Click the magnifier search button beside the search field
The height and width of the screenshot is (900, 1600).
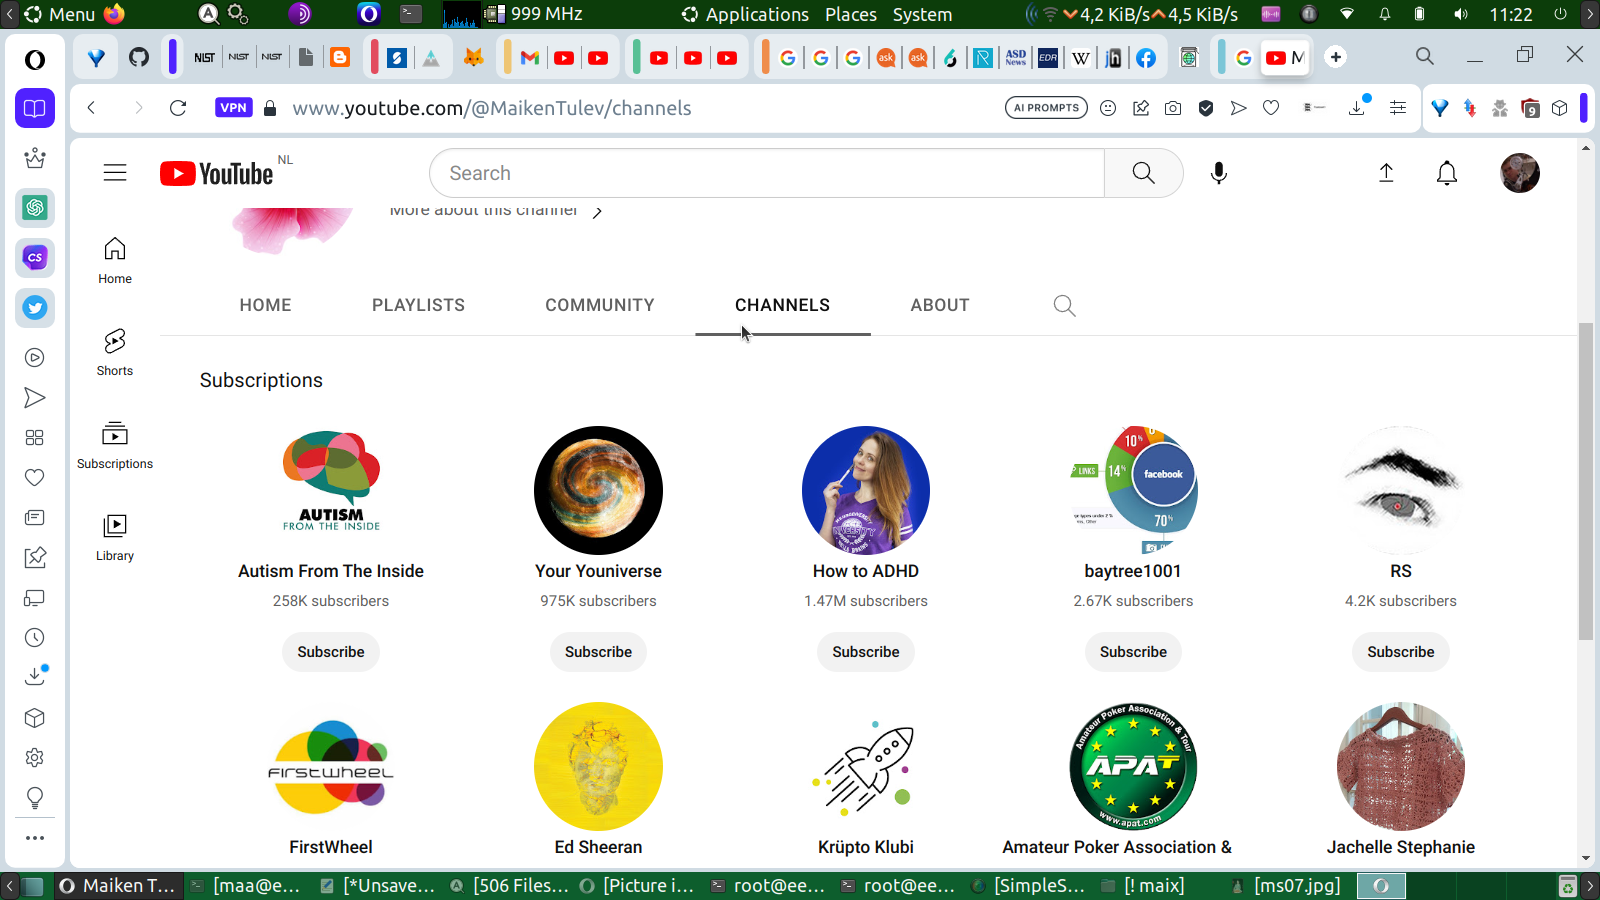(1143, 173)
